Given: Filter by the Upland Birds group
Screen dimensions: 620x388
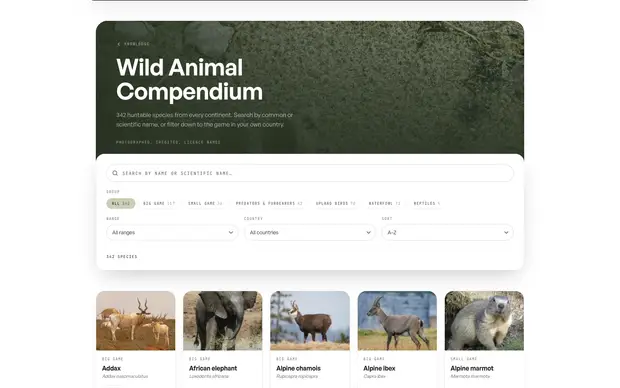Looking at the screenshot, I should (x=336, y=203).
